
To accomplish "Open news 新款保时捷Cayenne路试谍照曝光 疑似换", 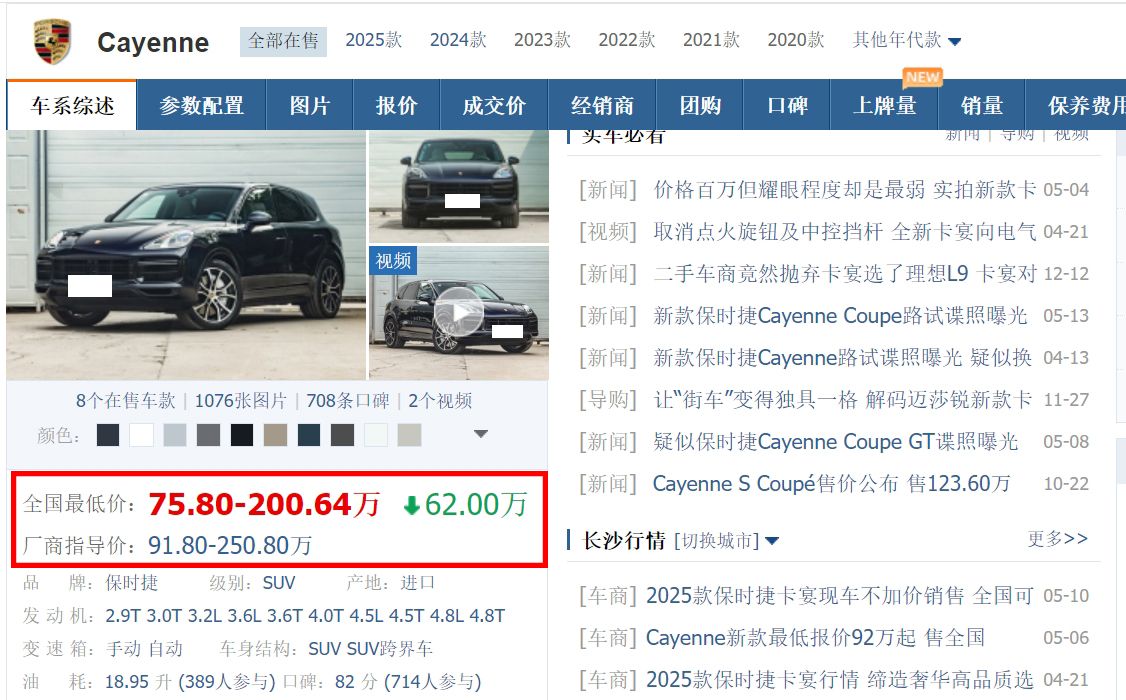I will point(842,358).
